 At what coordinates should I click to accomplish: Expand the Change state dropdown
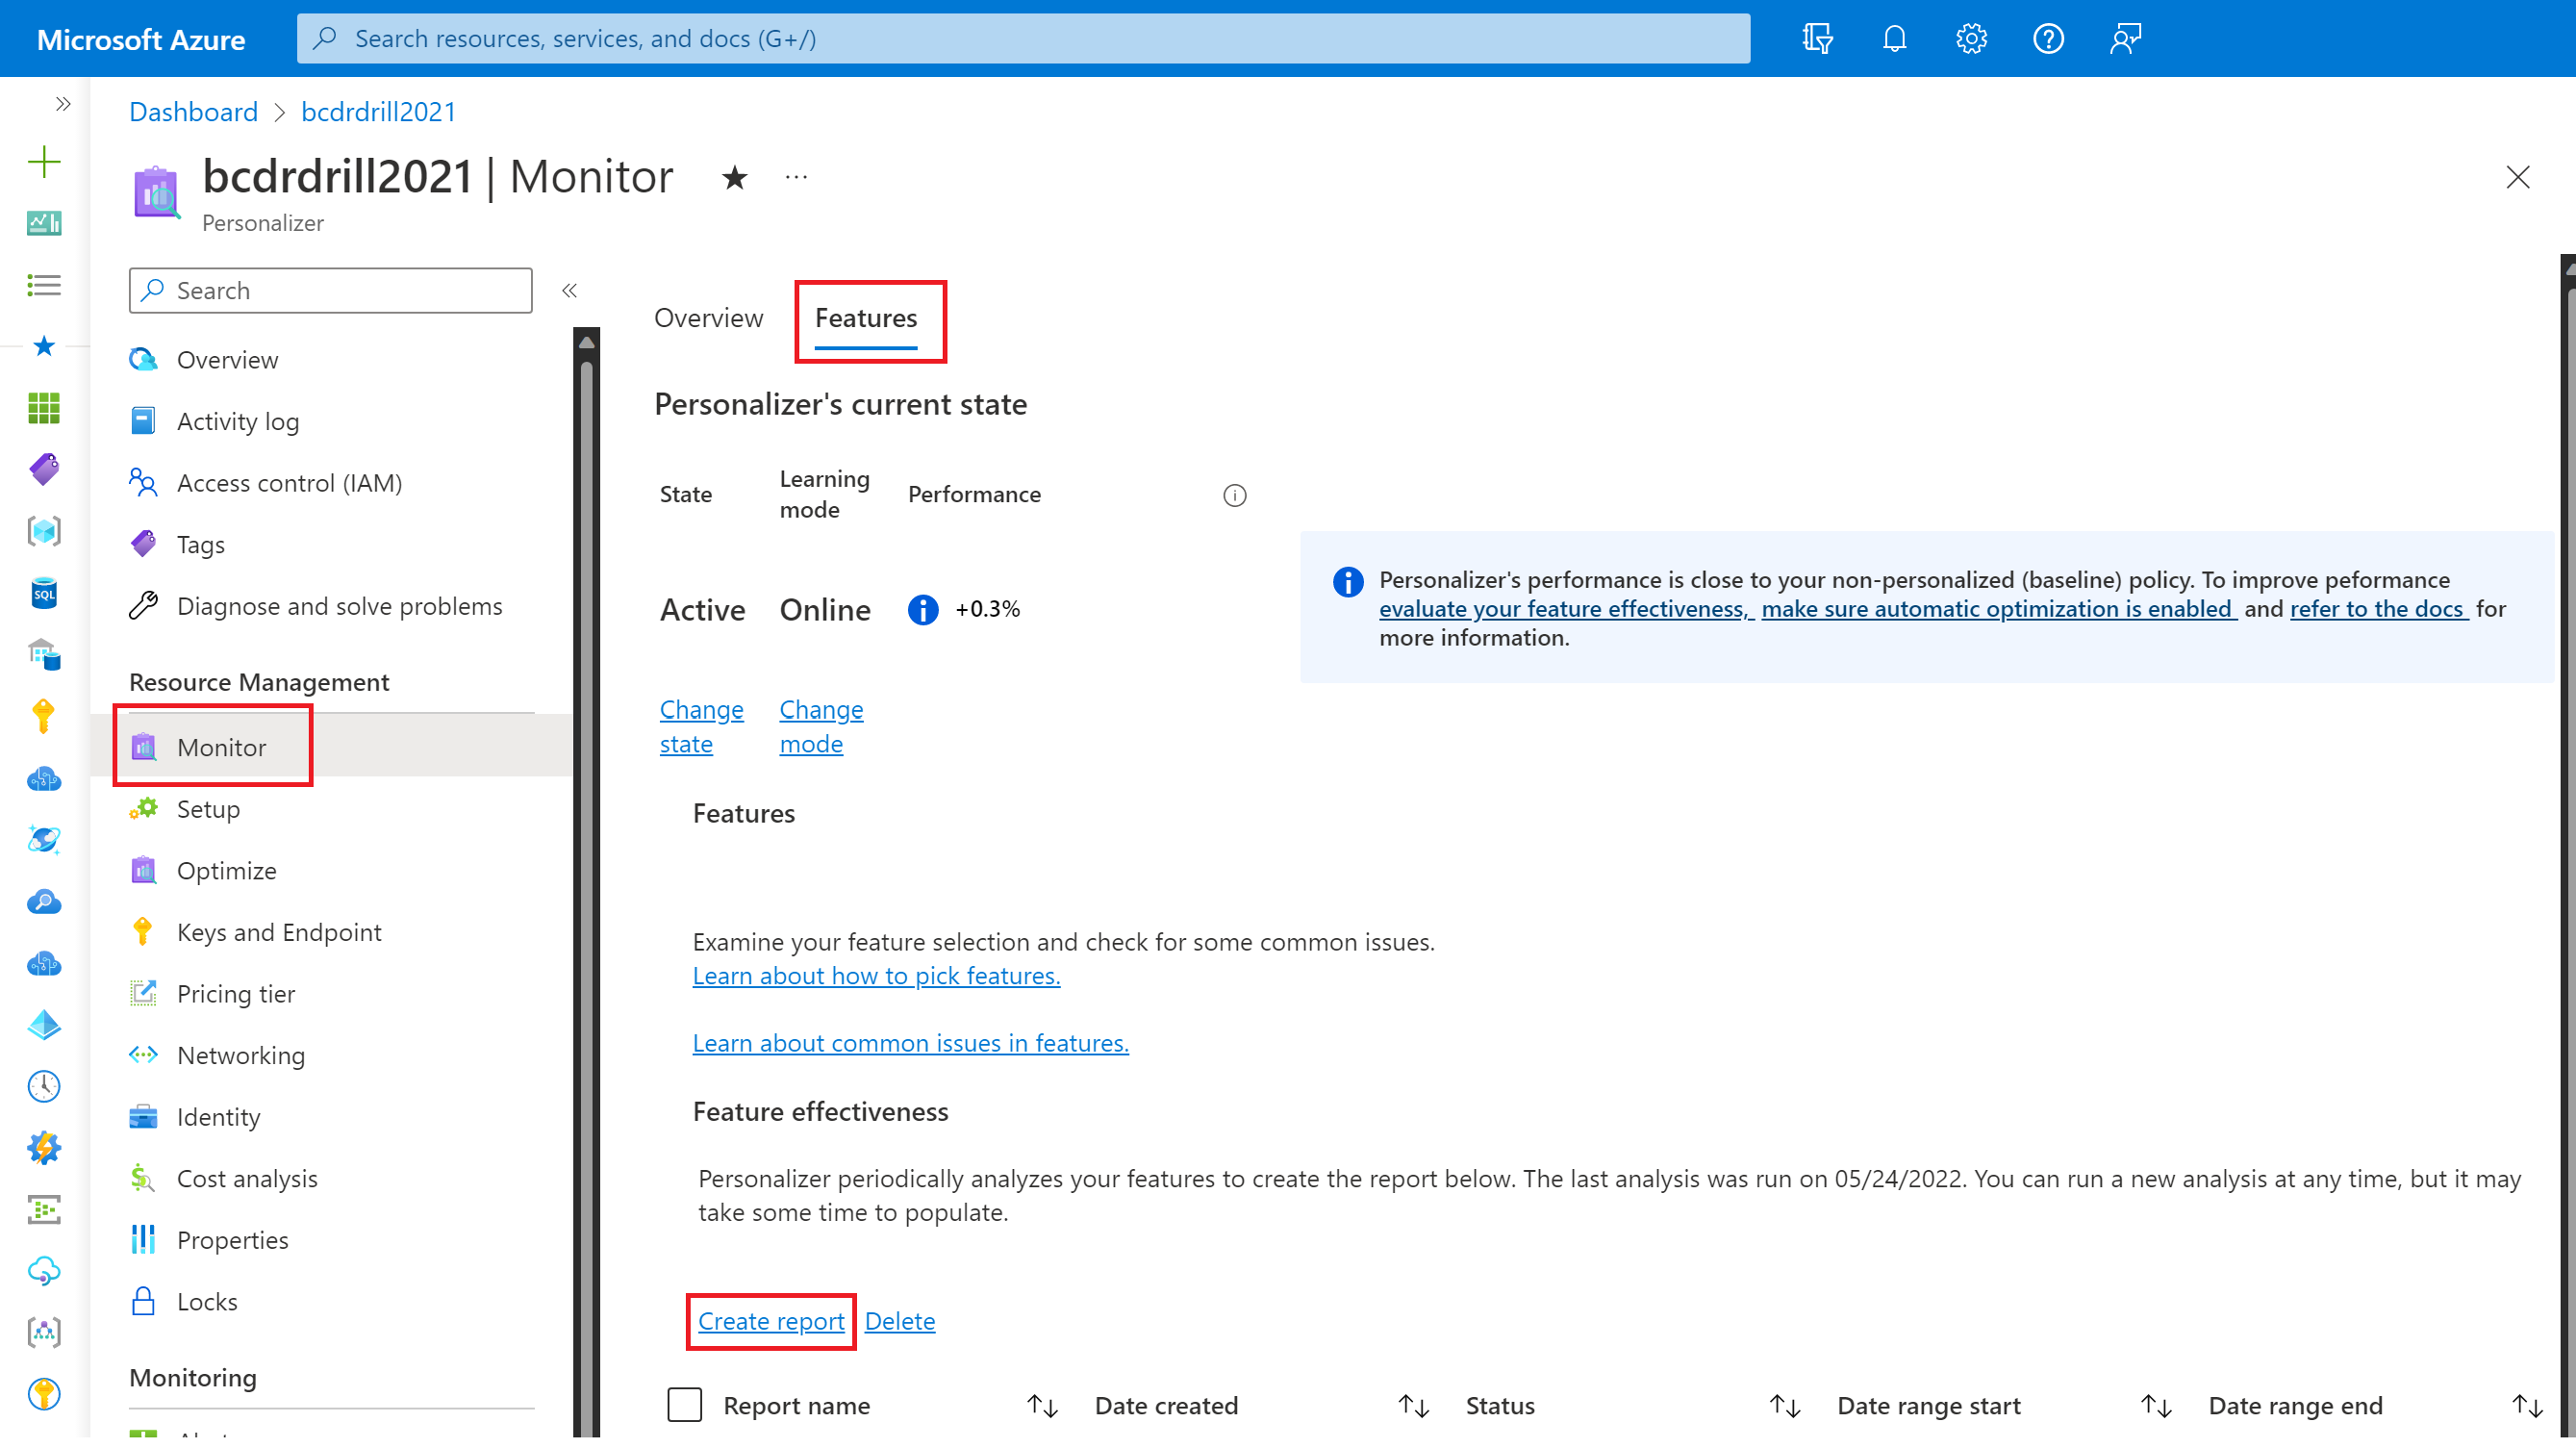[x=700, y=725]
